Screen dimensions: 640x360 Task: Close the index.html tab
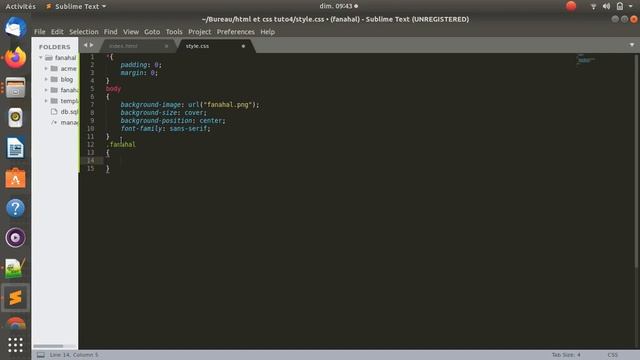[167, 46]
